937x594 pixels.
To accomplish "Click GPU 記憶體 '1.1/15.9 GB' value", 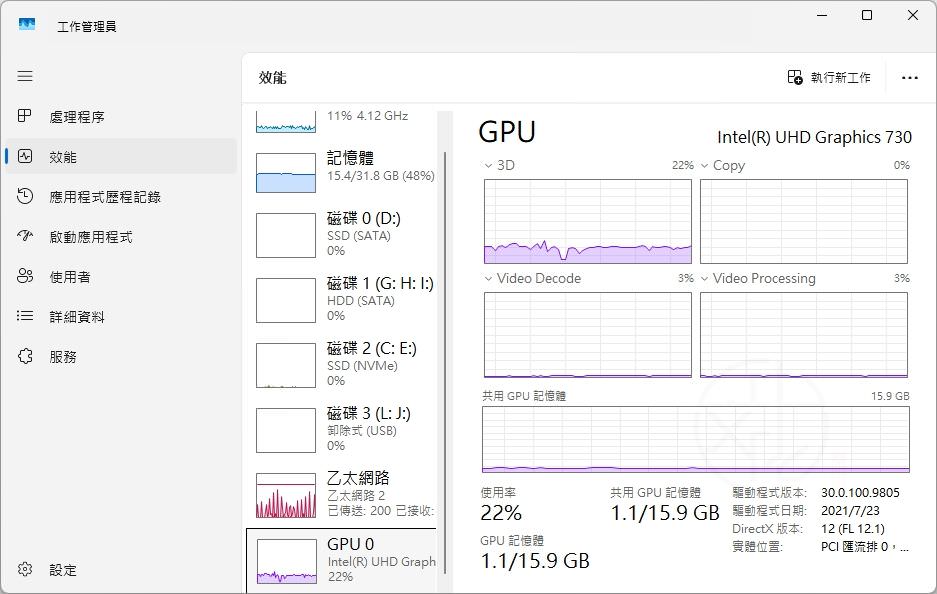I will (535, 561).
